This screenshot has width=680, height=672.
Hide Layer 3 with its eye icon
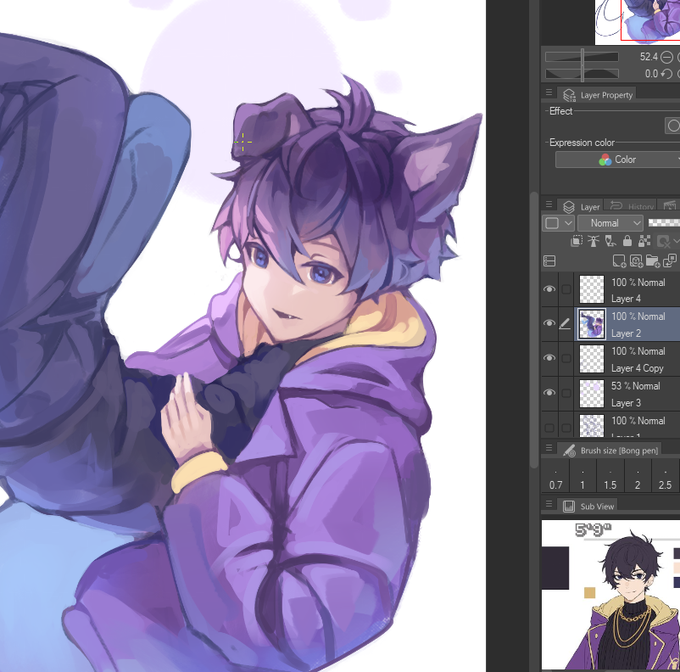(x=549, y=393)
